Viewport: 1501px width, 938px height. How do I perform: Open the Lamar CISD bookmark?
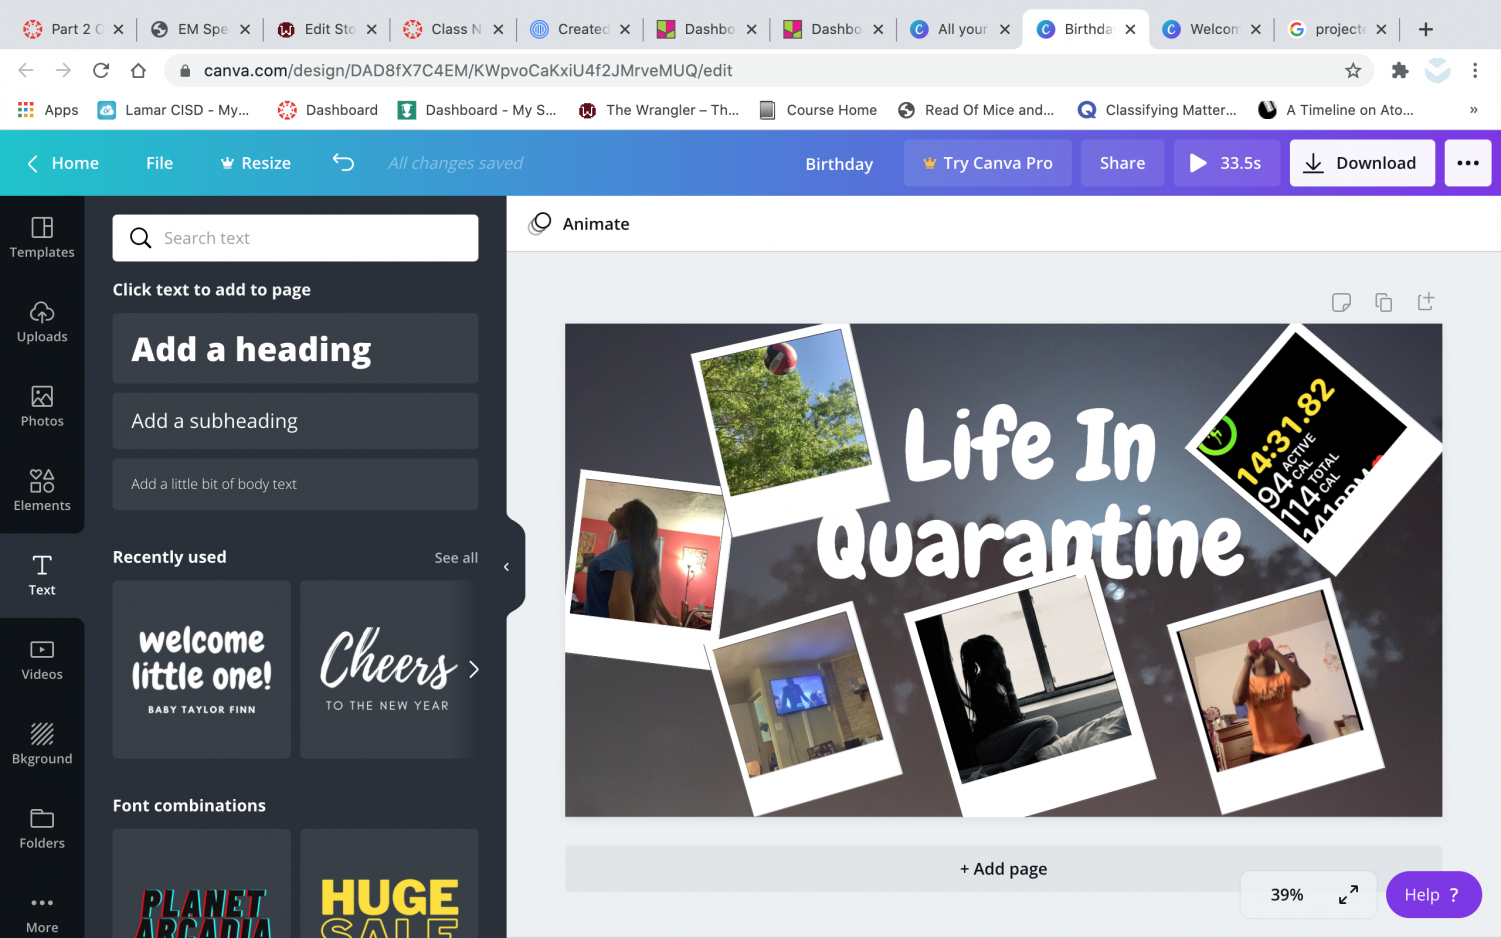pyautogui.click(x=174, y=110)
